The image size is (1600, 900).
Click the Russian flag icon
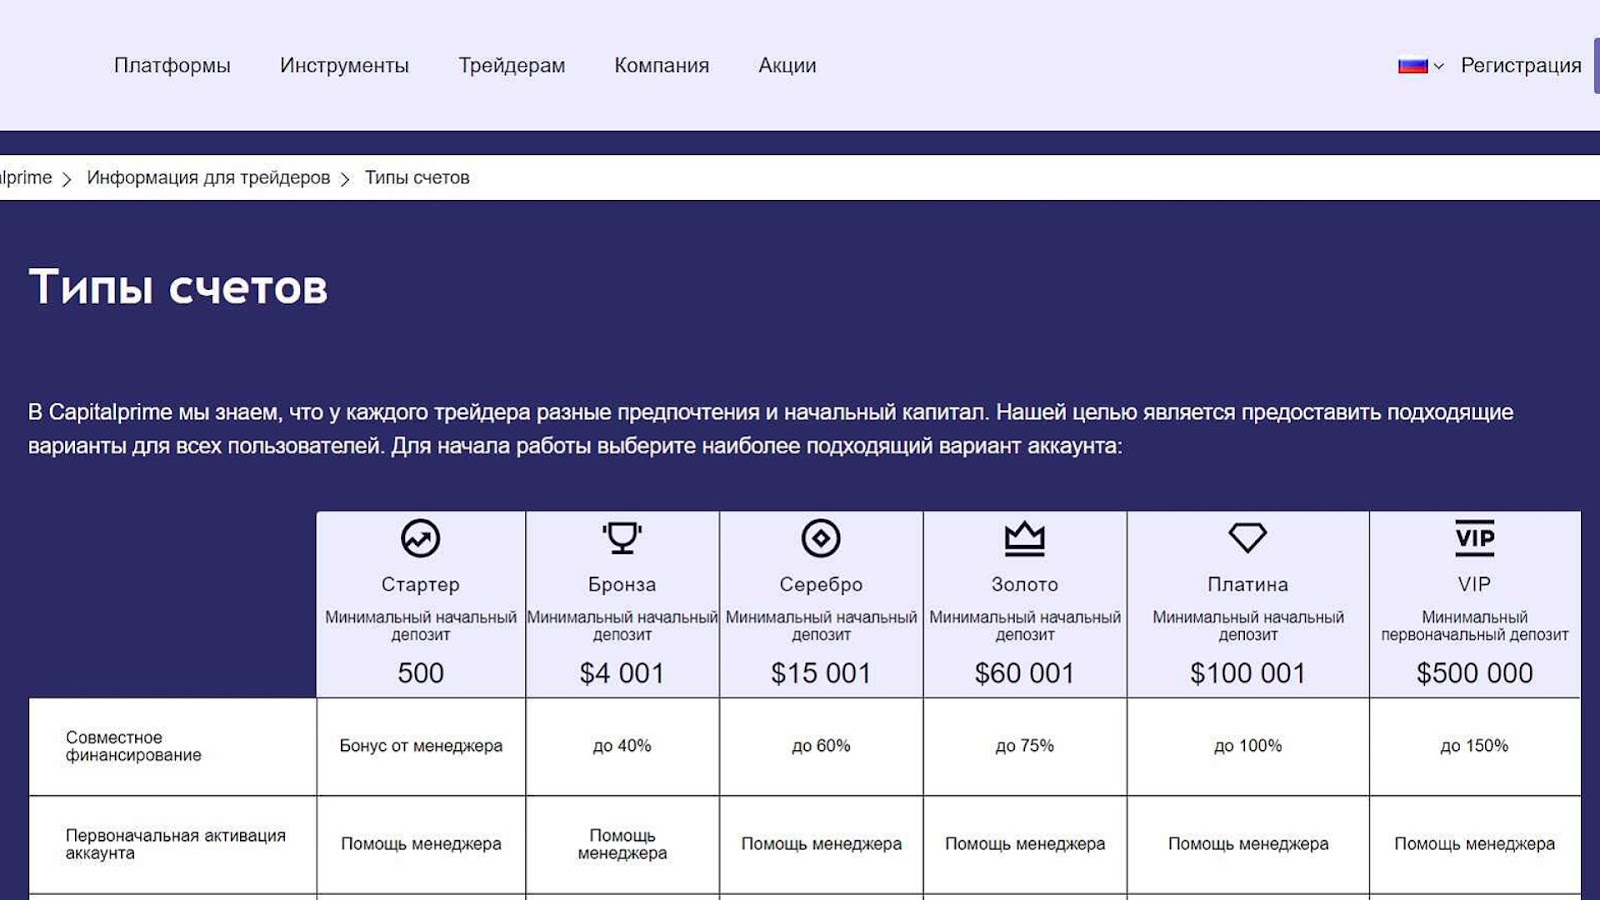pyautogui.click(x=1411, y=64)
